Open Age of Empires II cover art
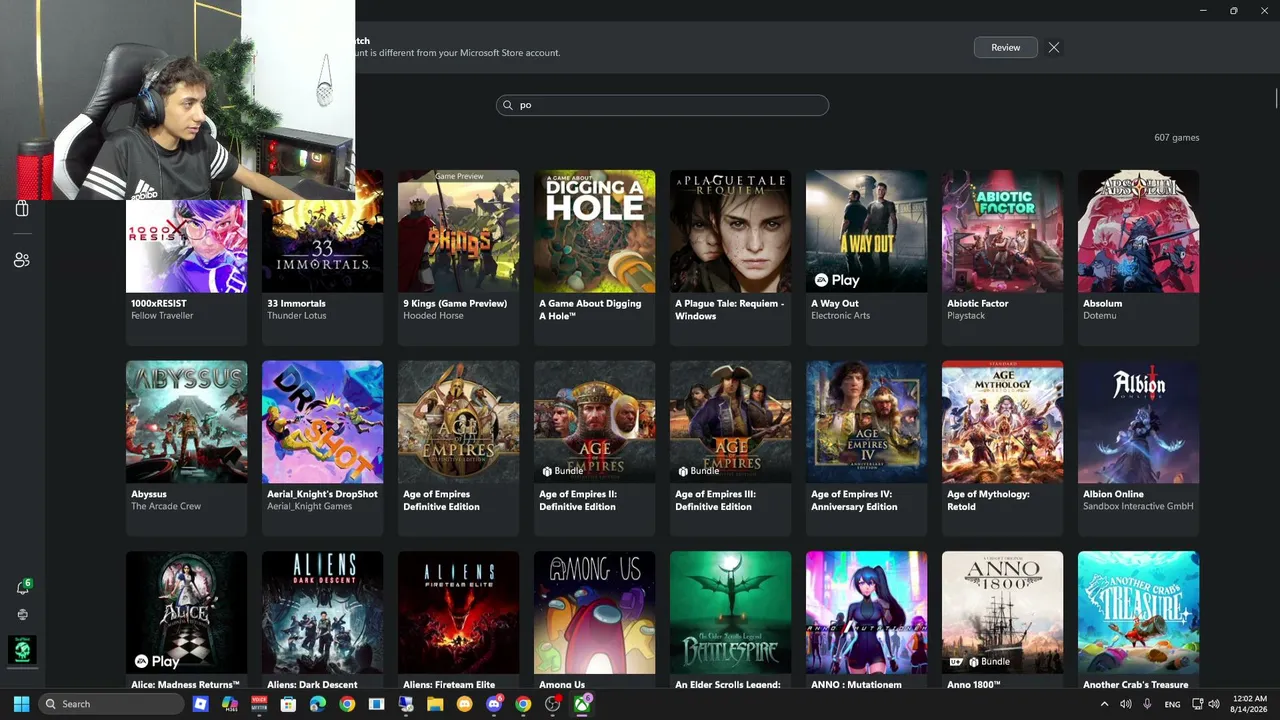The height and width of the screenshot is (720, 1280). pos(594,422)
